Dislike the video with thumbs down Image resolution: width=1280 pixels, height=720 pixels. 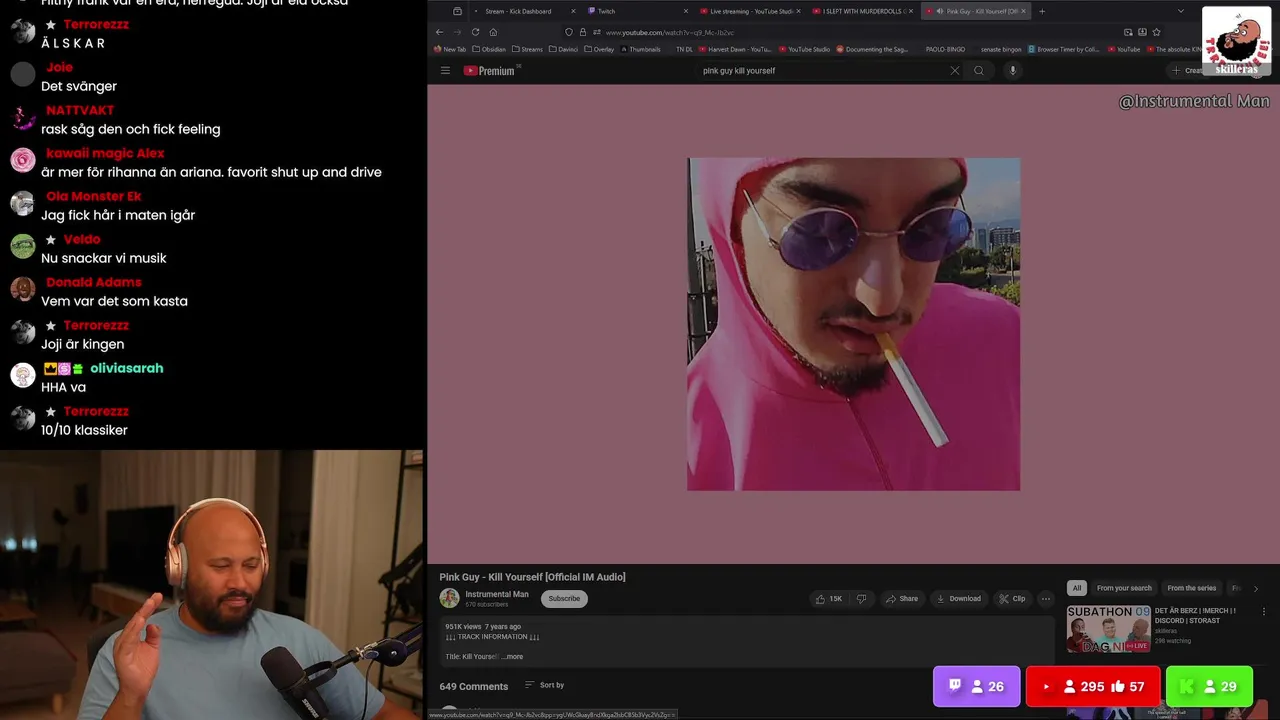click(861, 599)
